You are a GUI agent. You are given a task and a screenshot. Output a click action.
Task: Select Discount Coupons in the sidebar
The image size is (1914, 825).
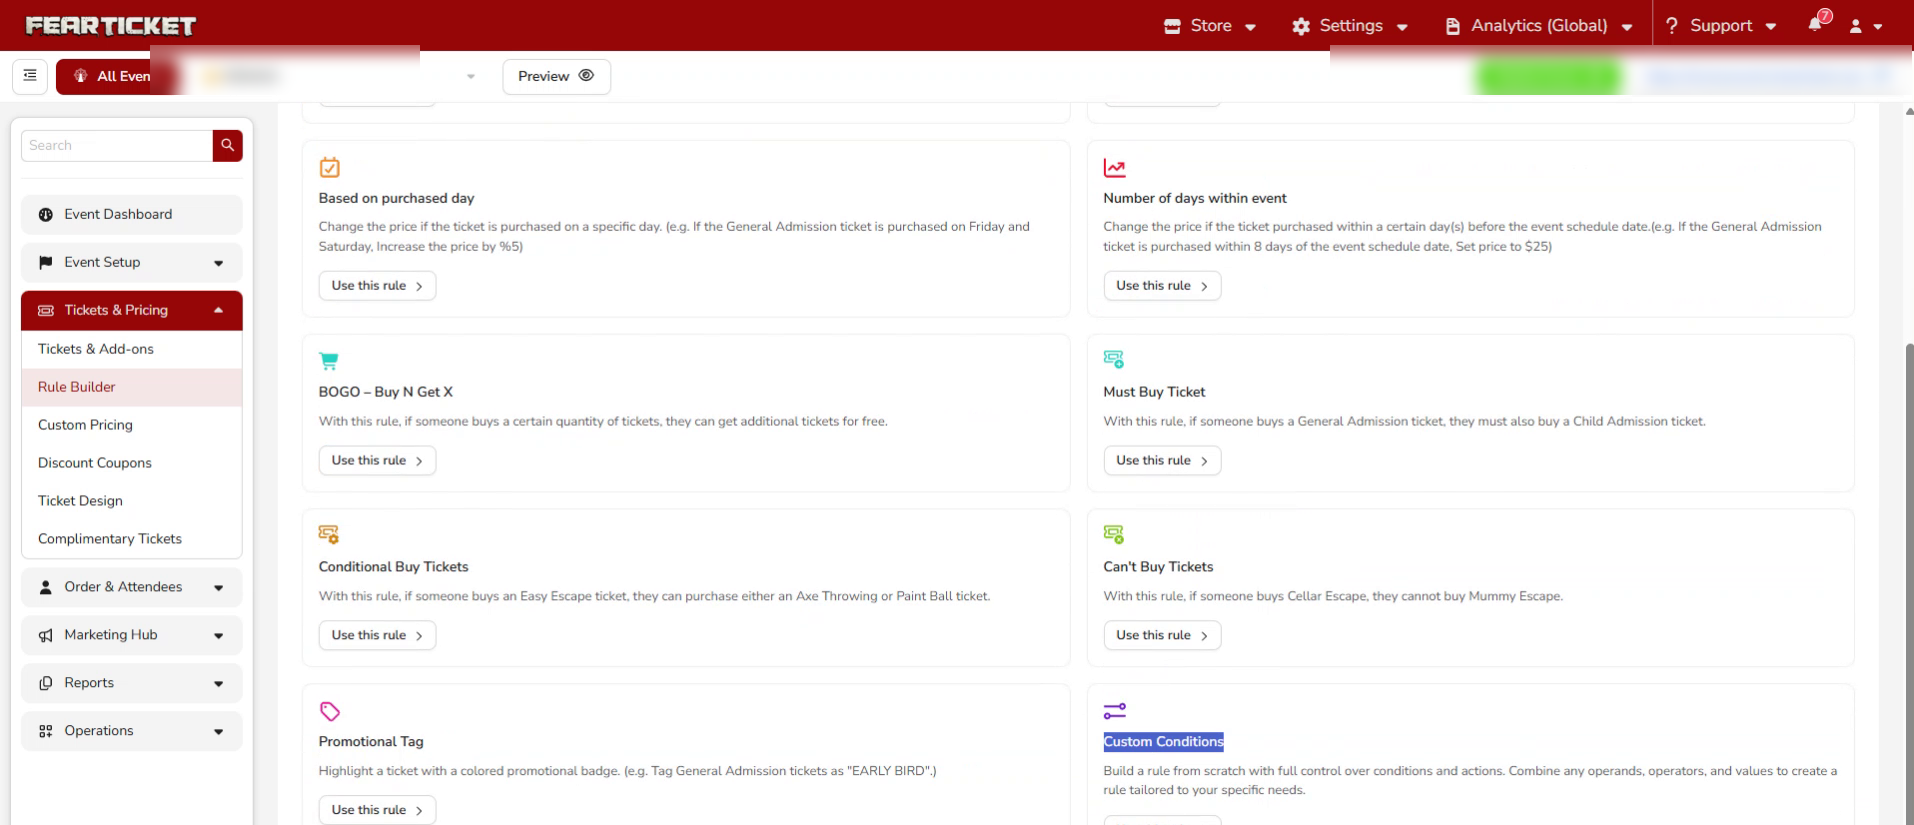click(x=95, y=463)
